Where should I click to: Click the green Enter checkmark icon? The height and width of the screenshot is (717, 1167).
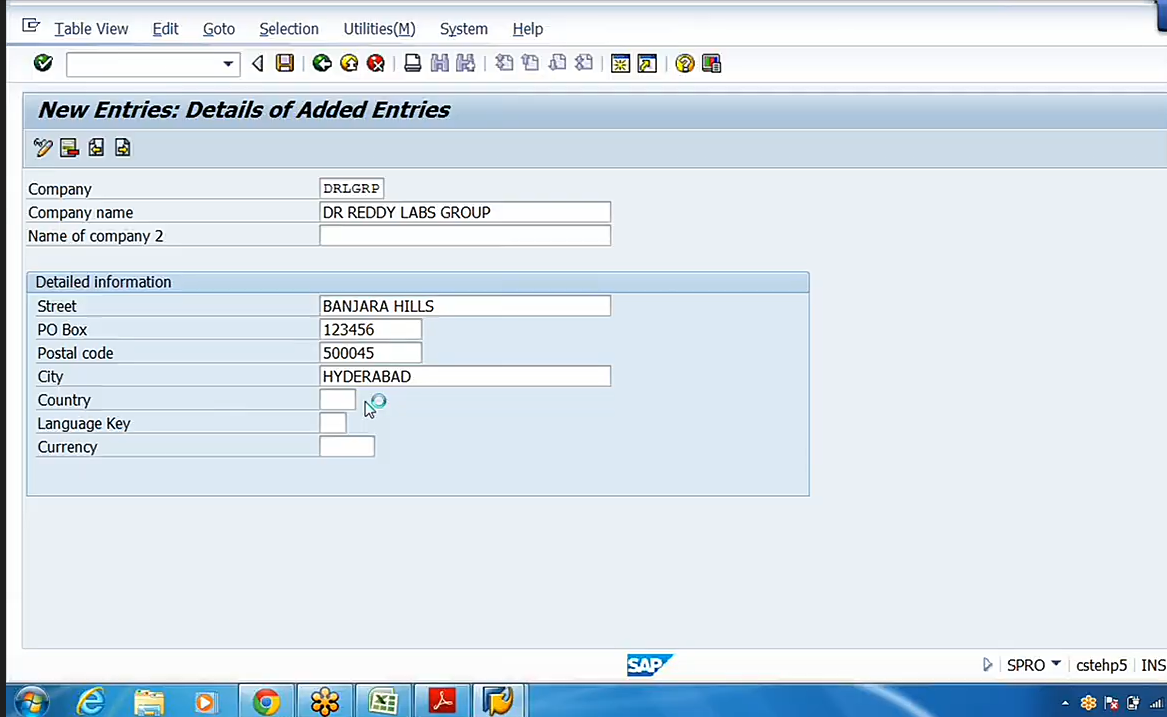[43, 63]
